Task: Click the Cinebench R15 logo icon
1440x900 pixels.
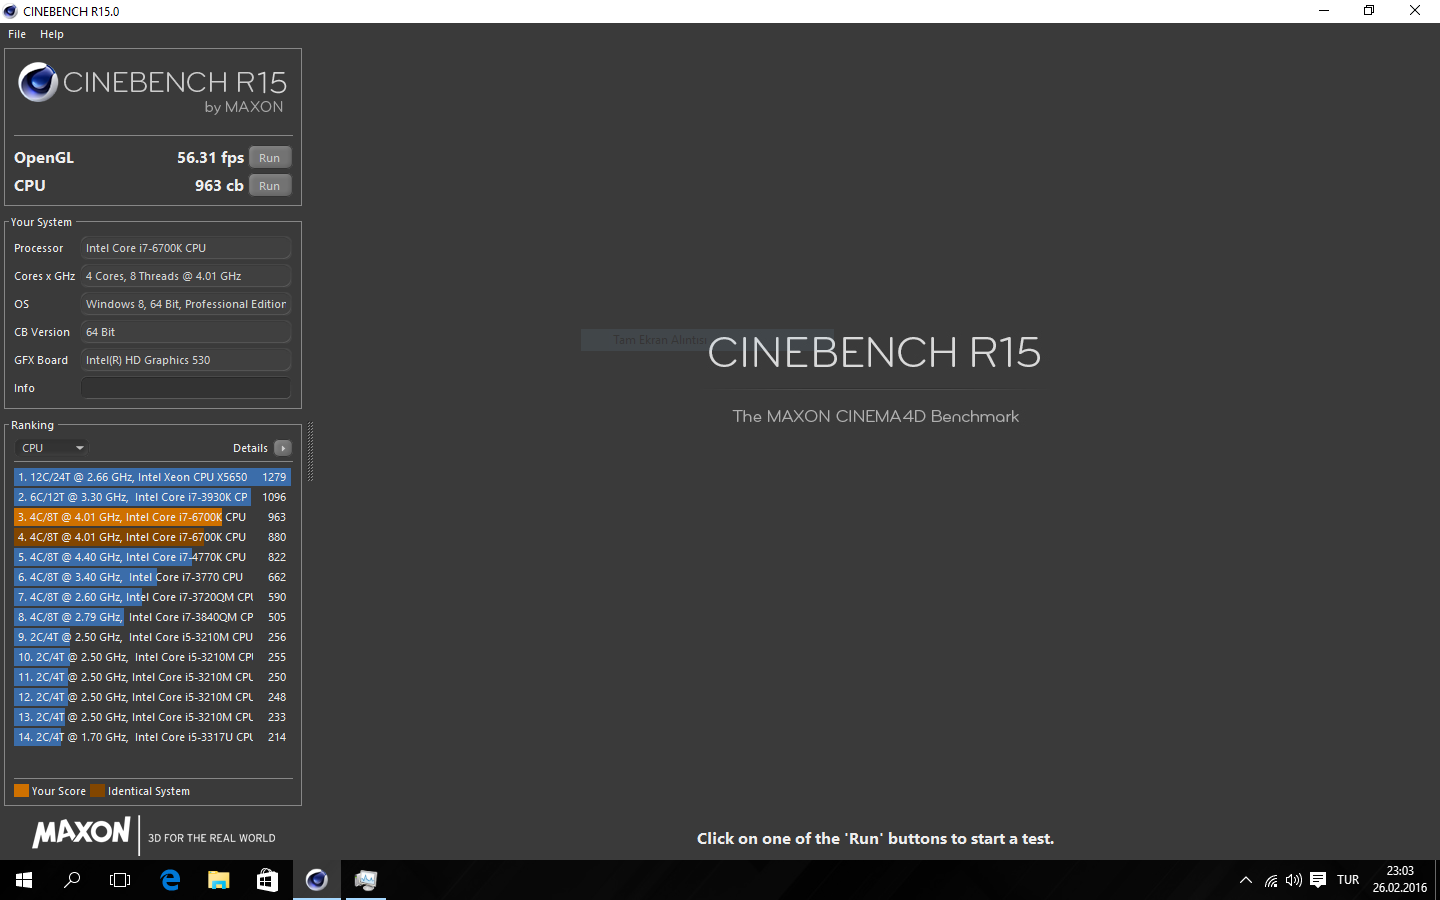Action: pyautogui.click(x=38, y=82)
